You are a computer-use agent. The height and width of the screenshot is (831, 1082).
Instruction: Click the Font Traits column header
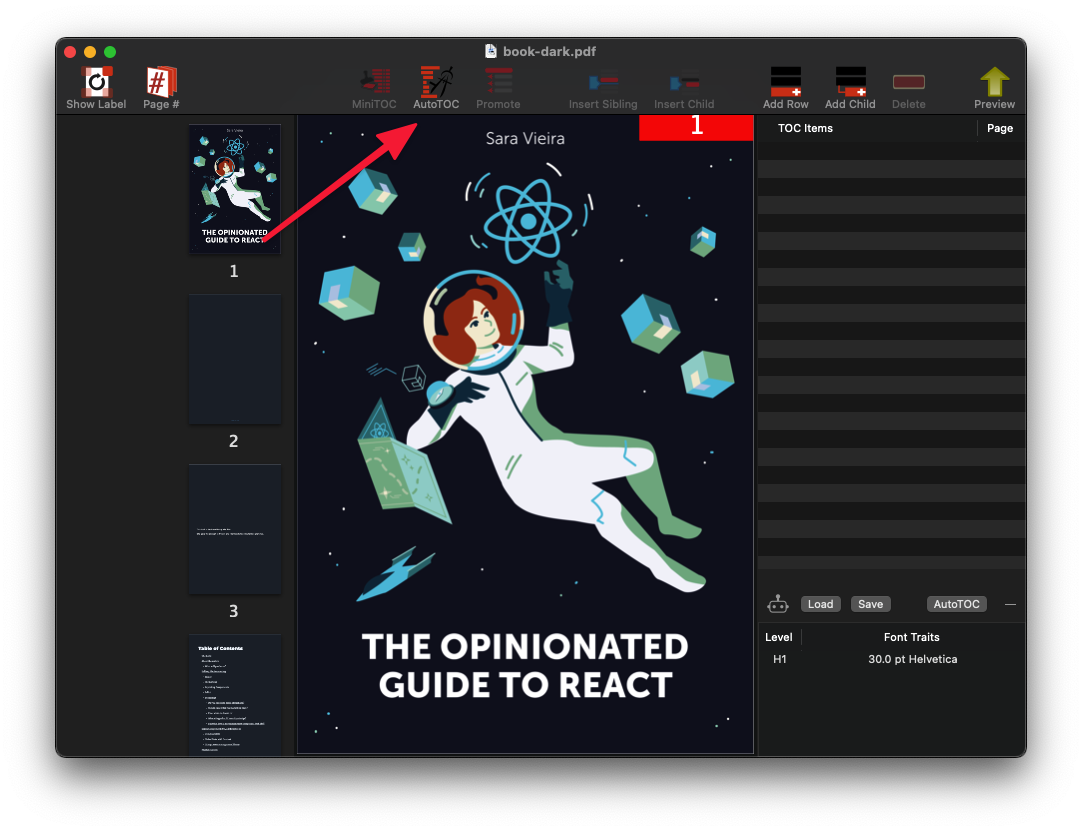912,637
